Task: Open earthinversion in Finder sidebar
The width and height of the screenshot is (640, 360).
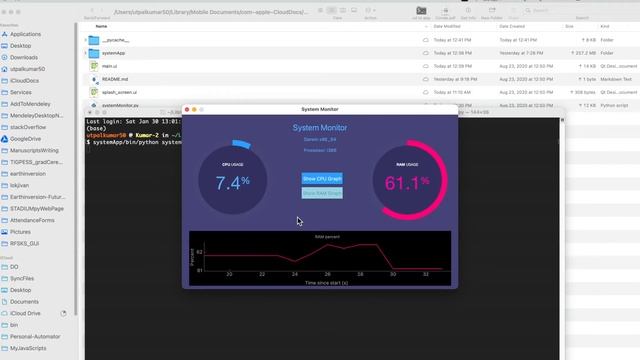Action: [x=28, y=174]
